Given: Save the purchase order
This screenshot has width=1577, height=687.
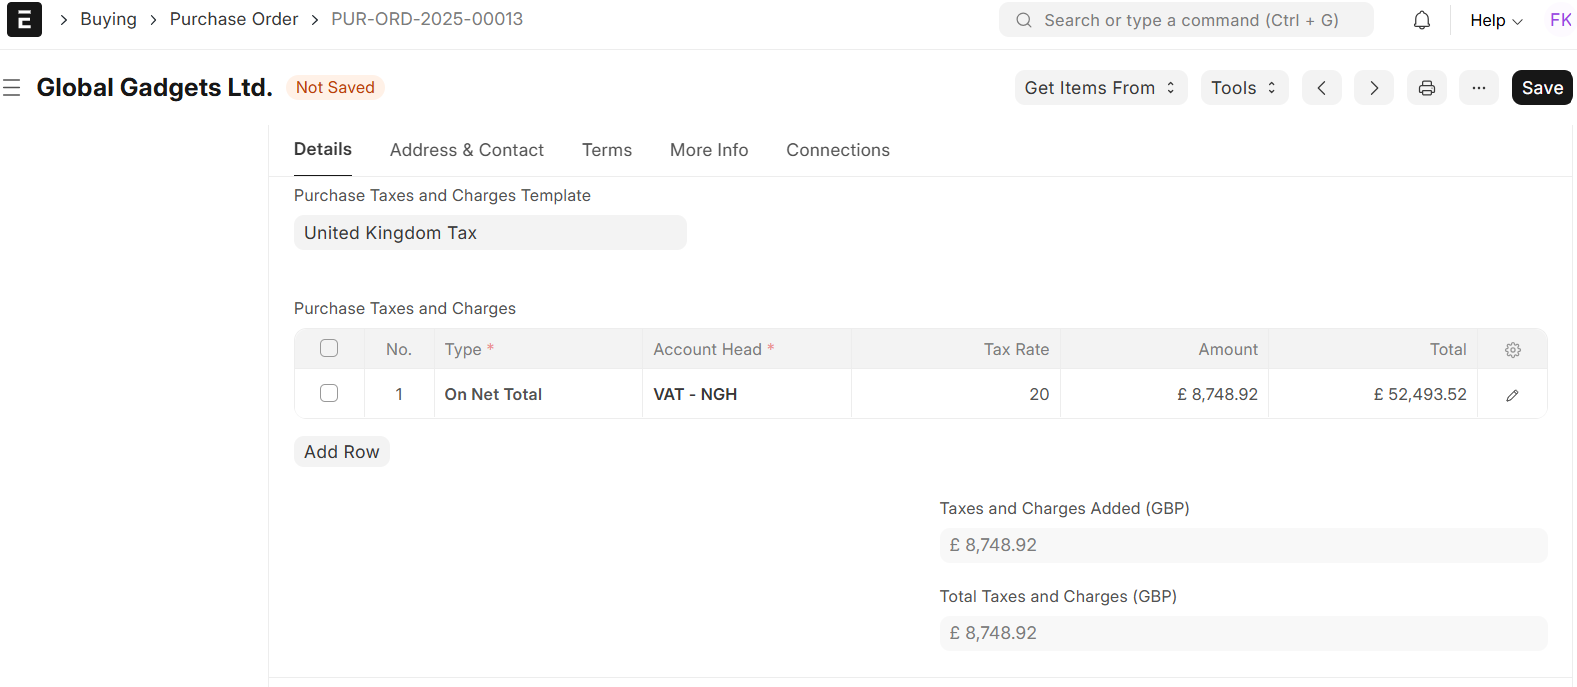Looking at the screenshot, I should pos(1541,88).
